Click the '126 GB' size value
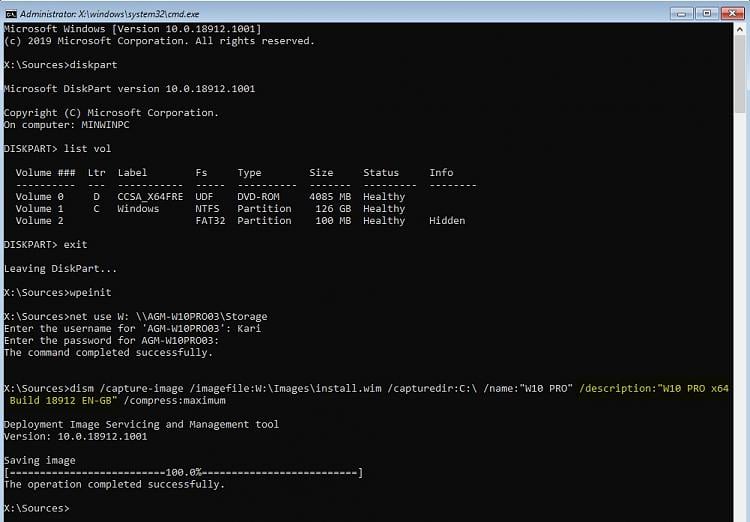This screenshot has width=750, height=522. click(333, 209)
